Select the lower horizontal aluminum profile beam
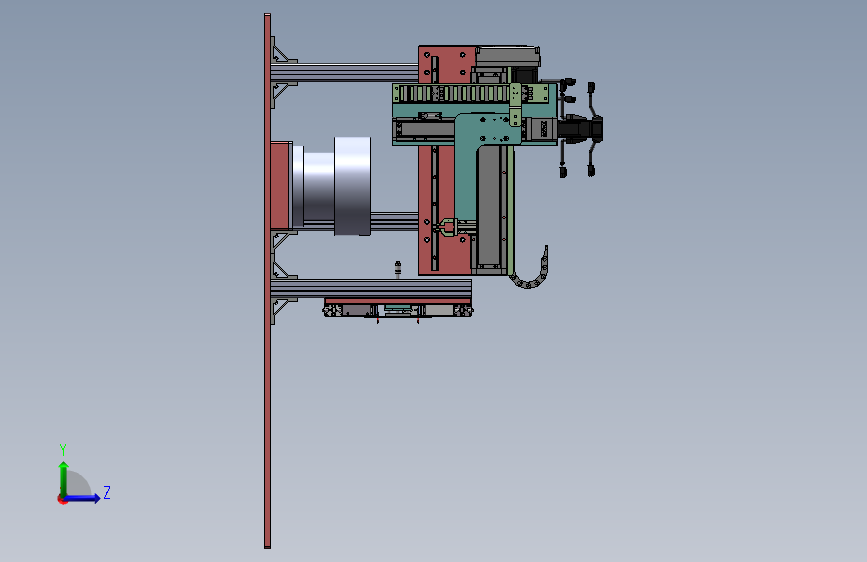 [371, 288]
